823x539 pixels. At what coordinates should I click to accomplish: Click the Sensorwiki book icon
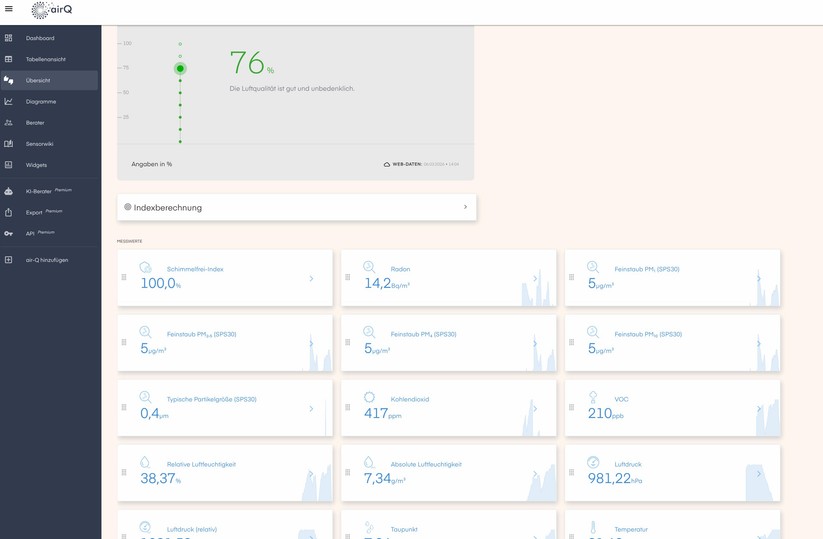tap(9, 143)
